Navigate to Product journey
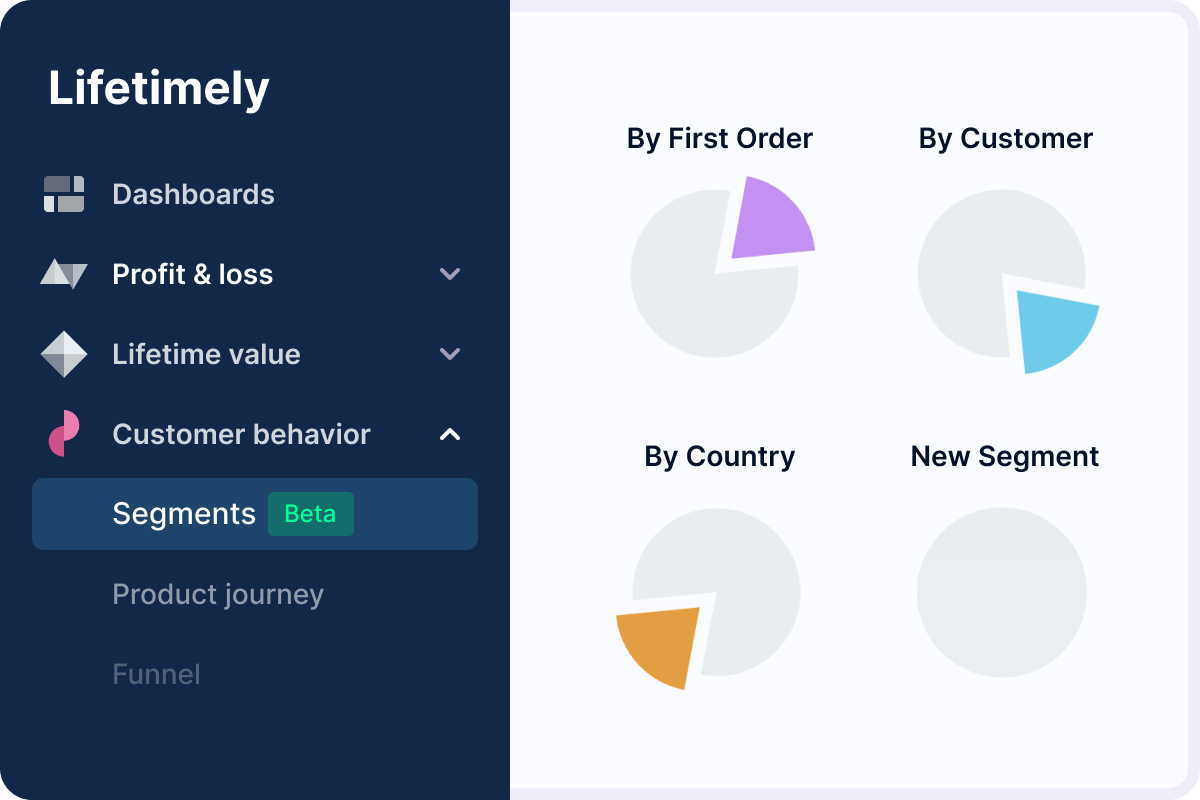The height and width of the screenshot is (800, 1200). point(218,594)
